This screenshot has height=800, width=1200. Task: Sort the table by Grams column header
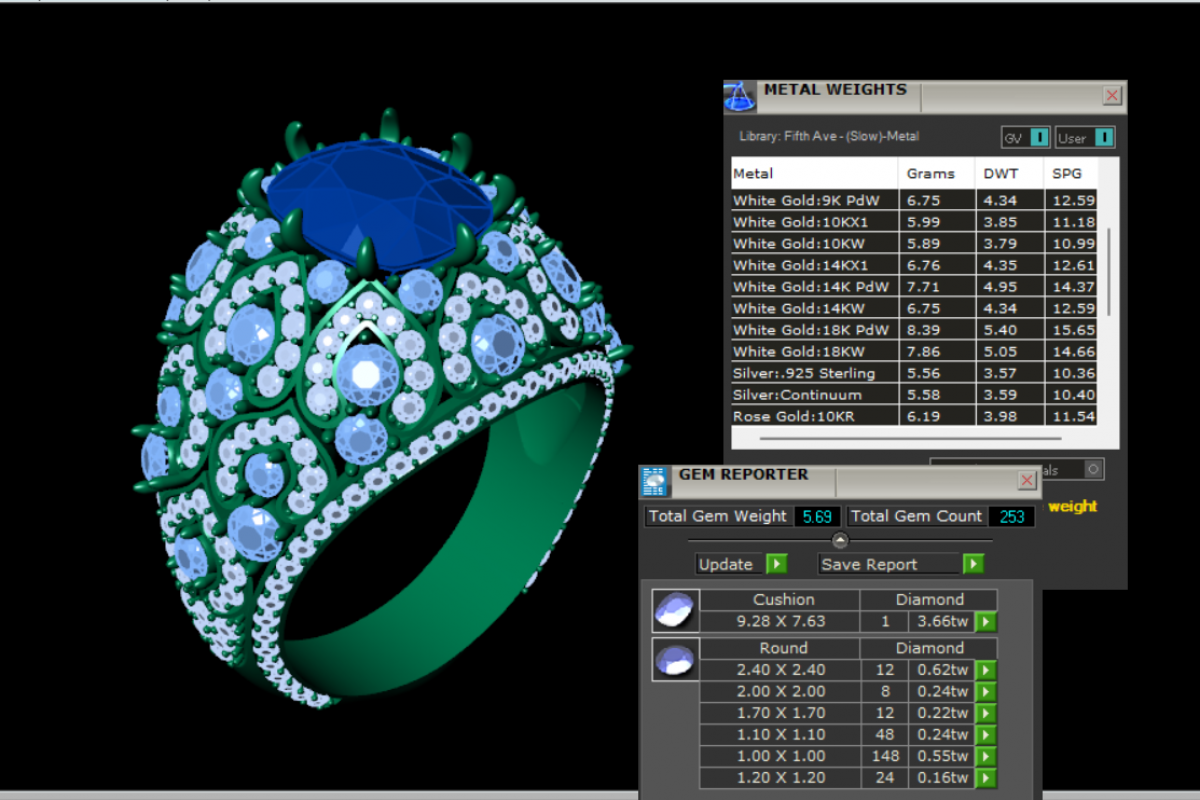point(930,173)
